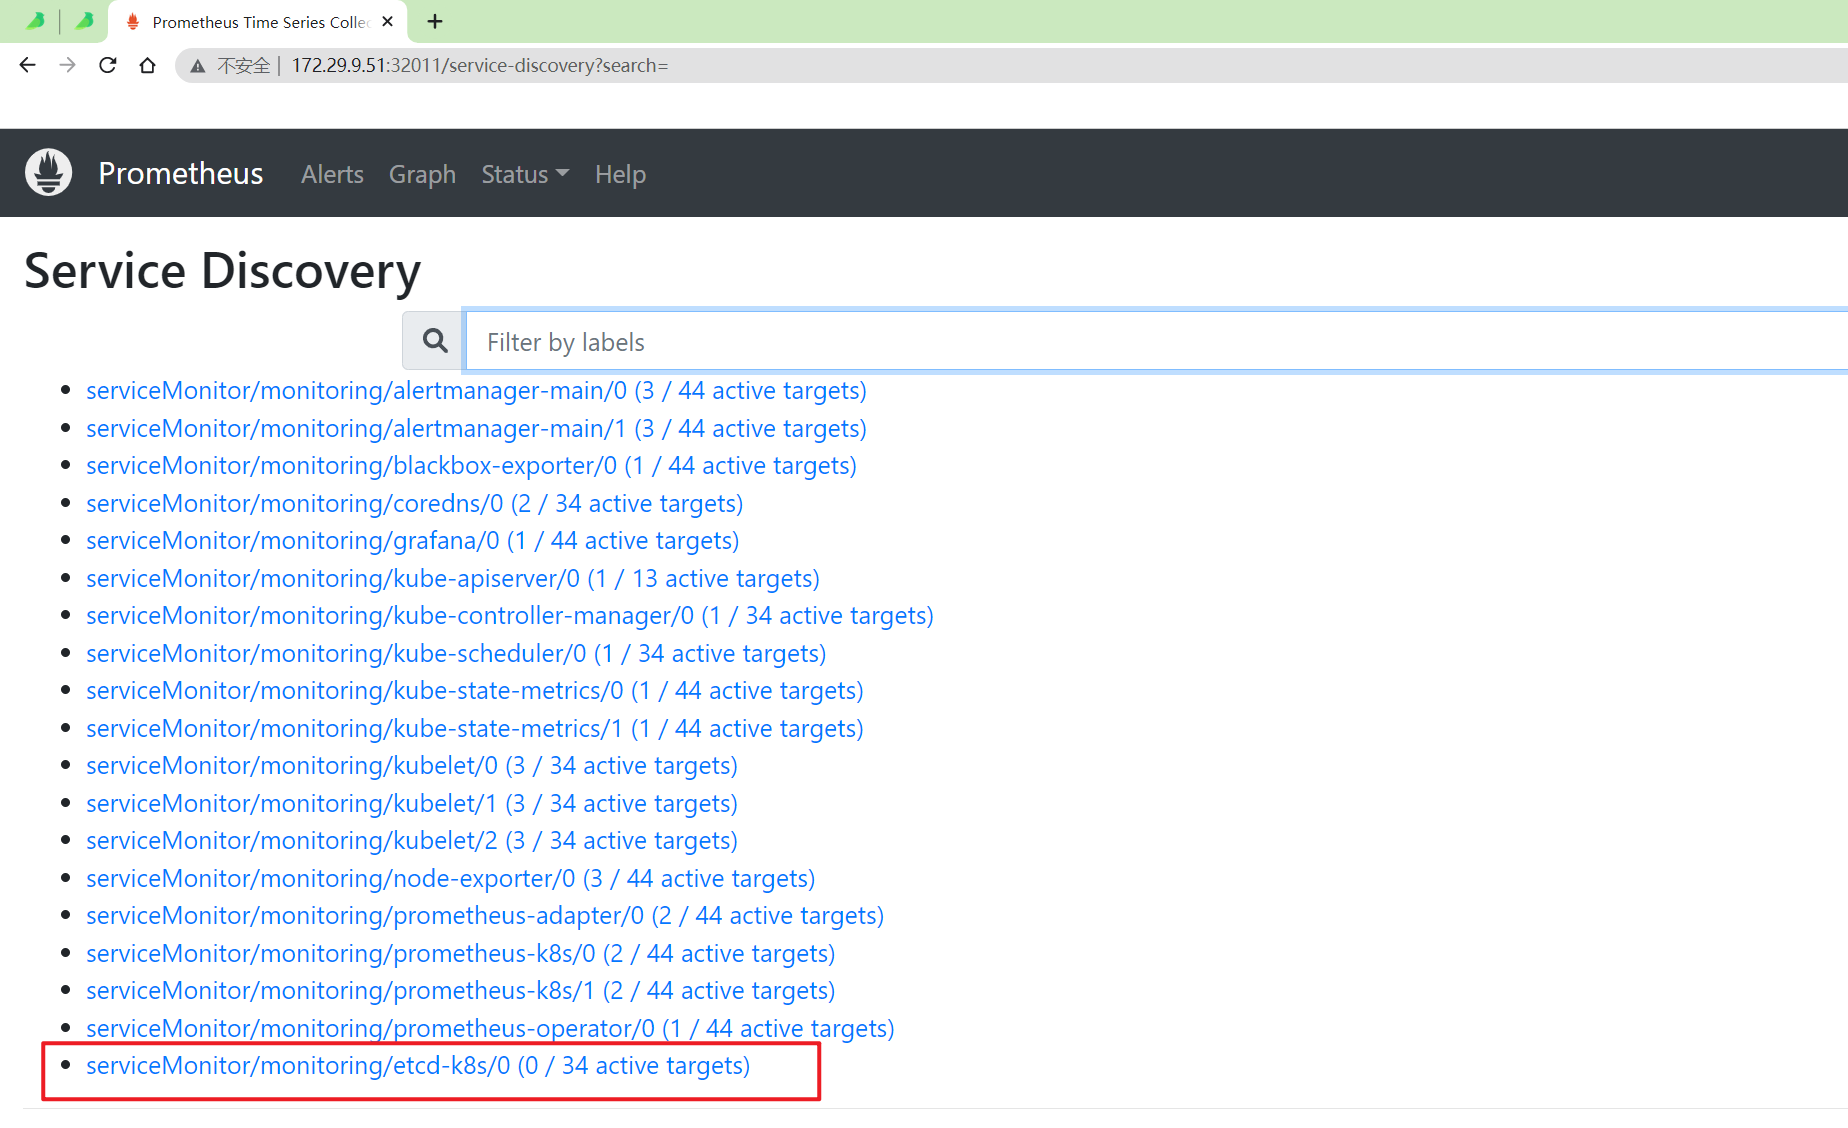Click the browser home icon
Screen dimensions: 1848x1128
tap(147, 65)
